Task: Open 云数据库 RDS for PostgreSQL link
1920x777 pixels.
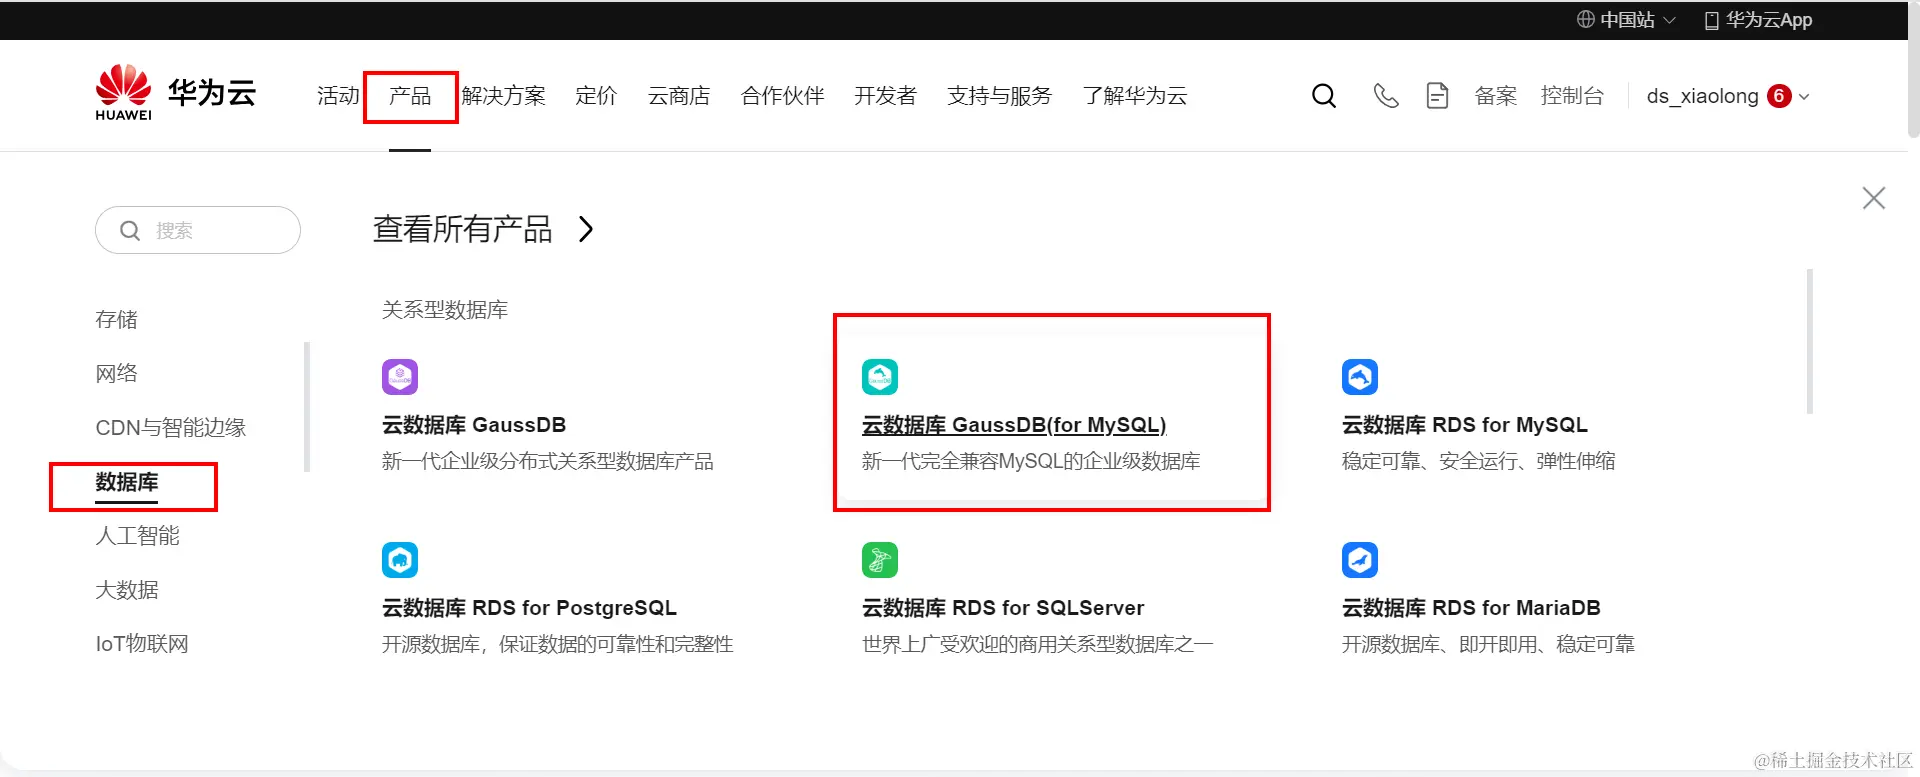Action: 529,608
